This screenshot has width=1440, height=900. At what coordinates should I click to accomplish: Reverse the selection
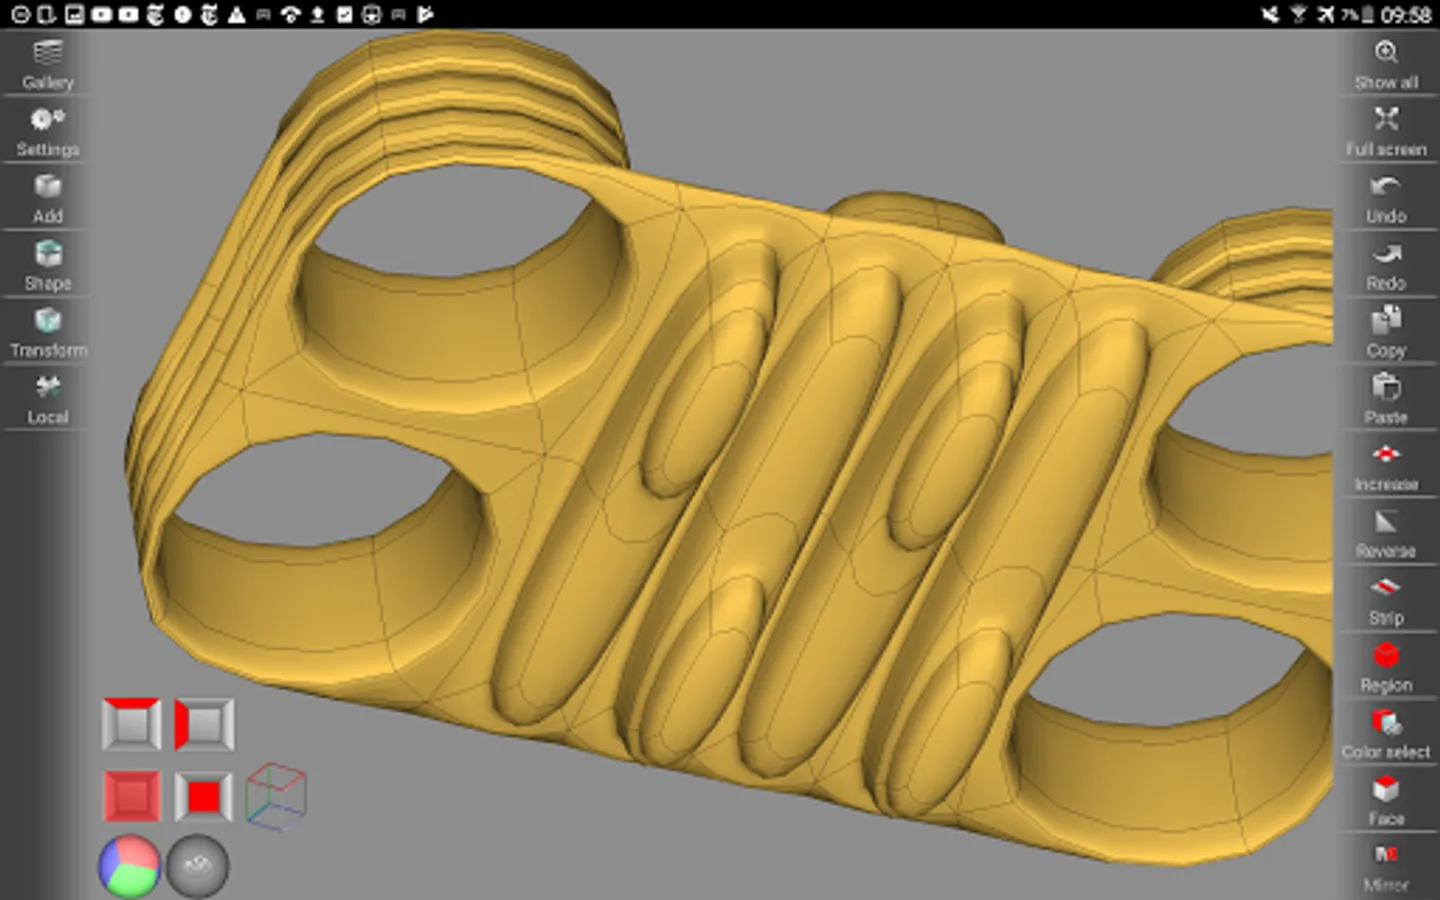click(x=1386, y=533)
